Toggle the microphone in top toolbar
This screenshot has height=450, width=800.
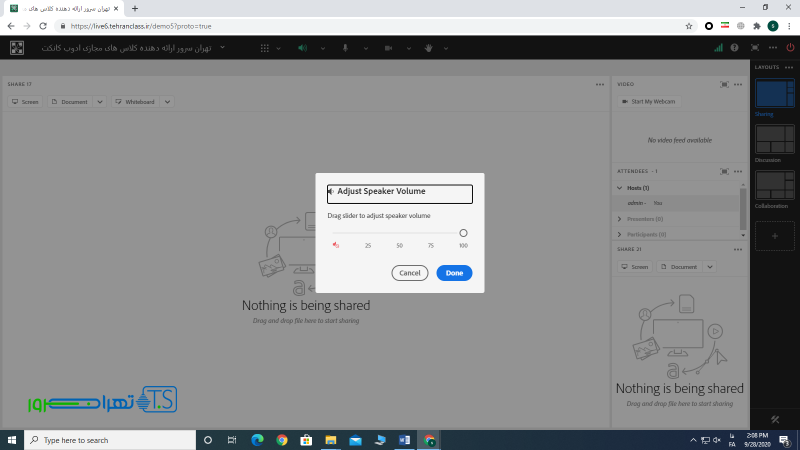pos(345,47)
